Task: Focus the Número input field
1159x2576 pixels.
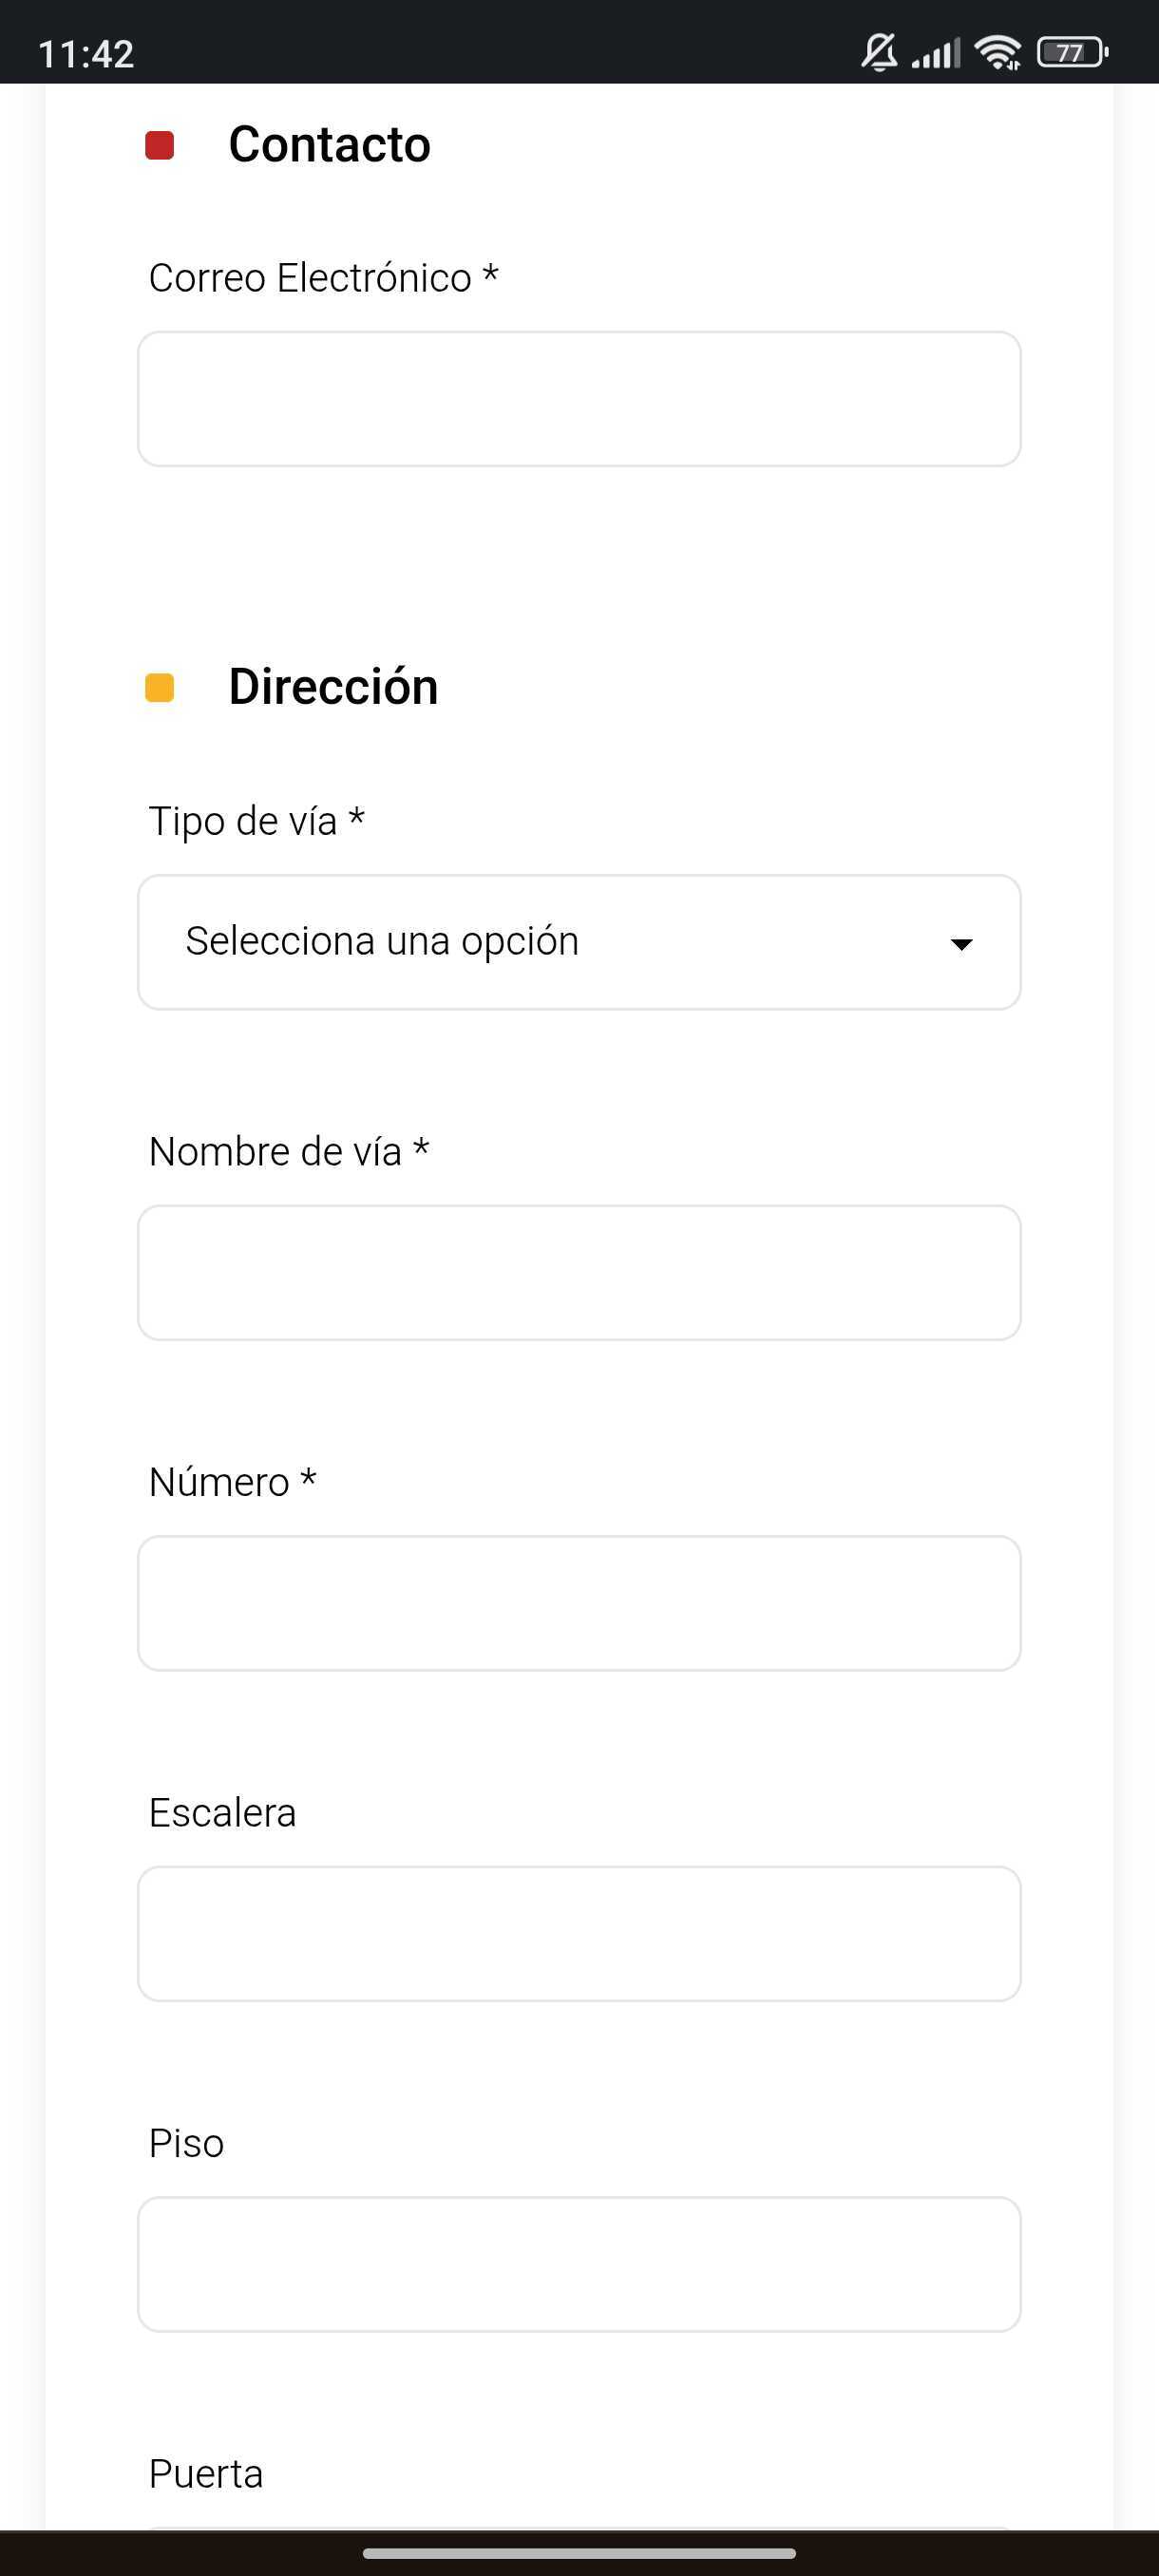Action: pyautogui.click(x=579, y=1603)
